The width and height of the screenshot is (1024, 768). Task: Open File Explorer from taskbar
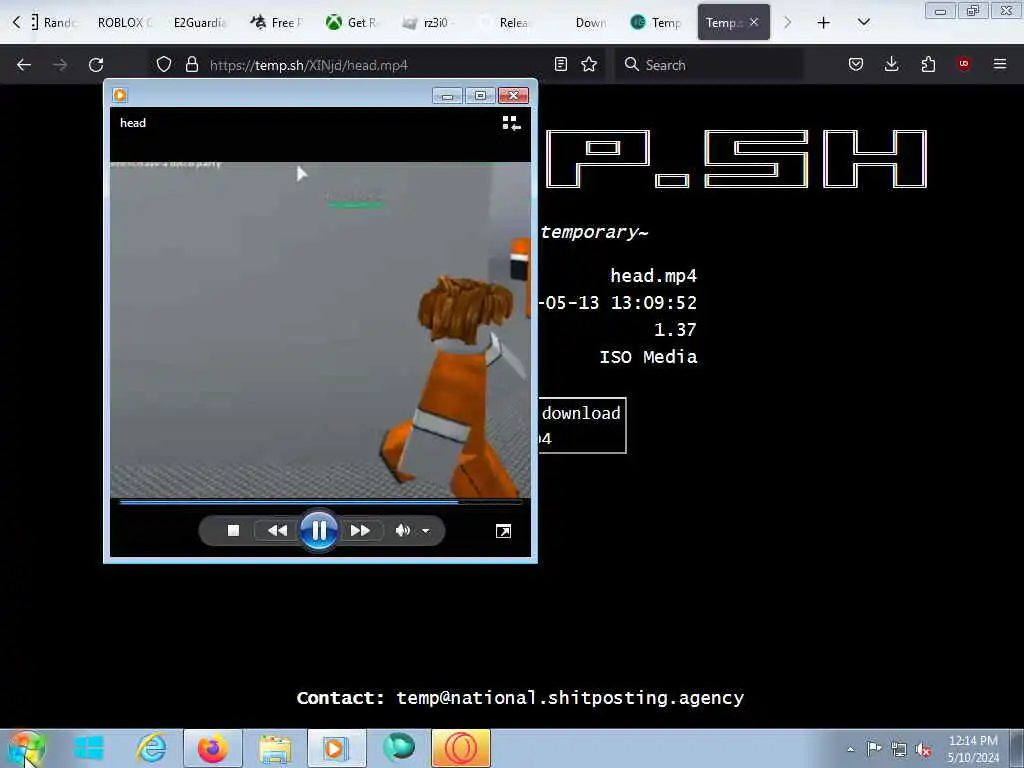(275, 748)
